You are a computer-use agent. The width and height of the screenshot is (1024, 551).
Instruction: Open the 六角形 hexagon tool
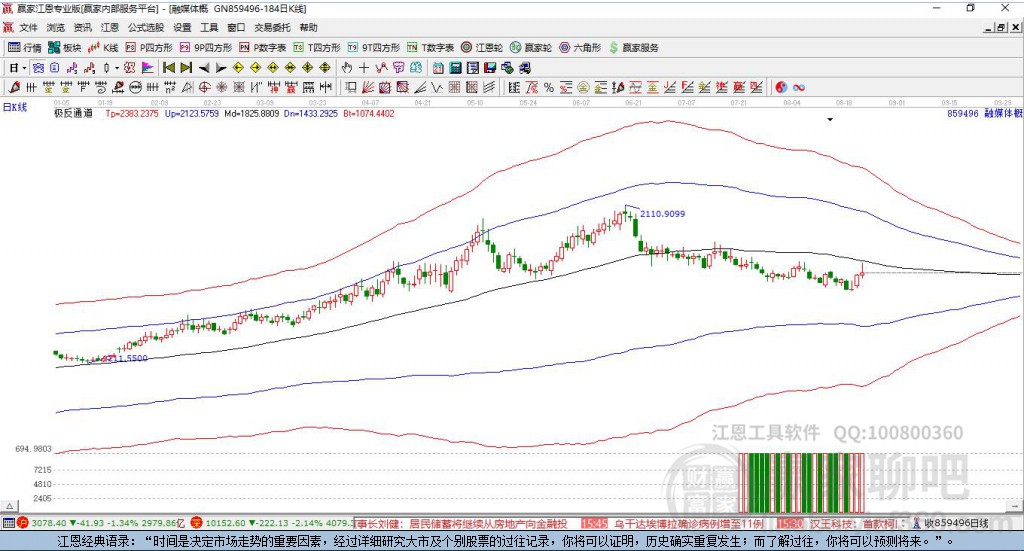coord(580,48)
